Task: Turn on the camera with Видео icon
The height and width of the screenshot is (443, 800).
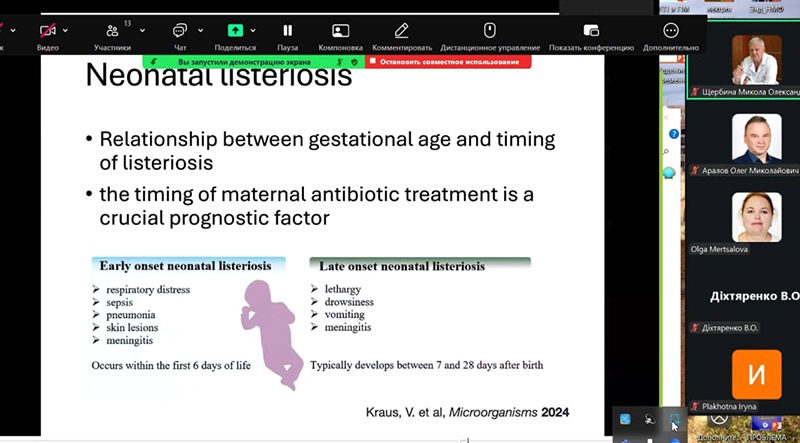Action: tap(47, 31)
